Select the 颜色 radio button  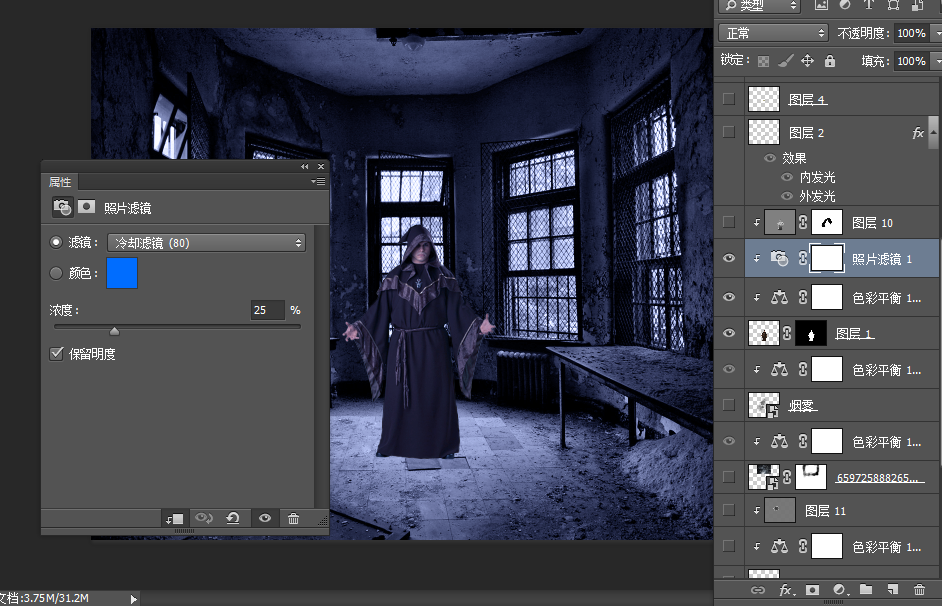[56, 273]
